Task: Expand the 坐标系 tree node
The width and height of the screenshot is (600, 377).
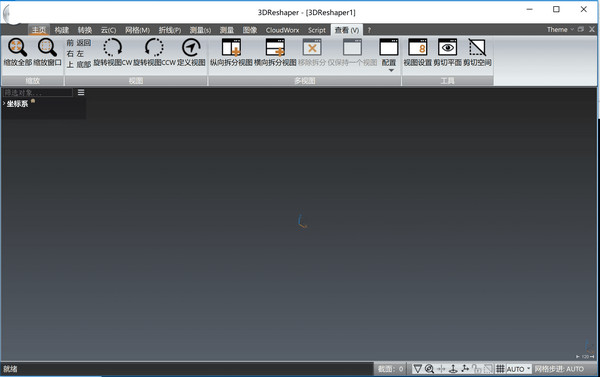Action: pos(4,103)
